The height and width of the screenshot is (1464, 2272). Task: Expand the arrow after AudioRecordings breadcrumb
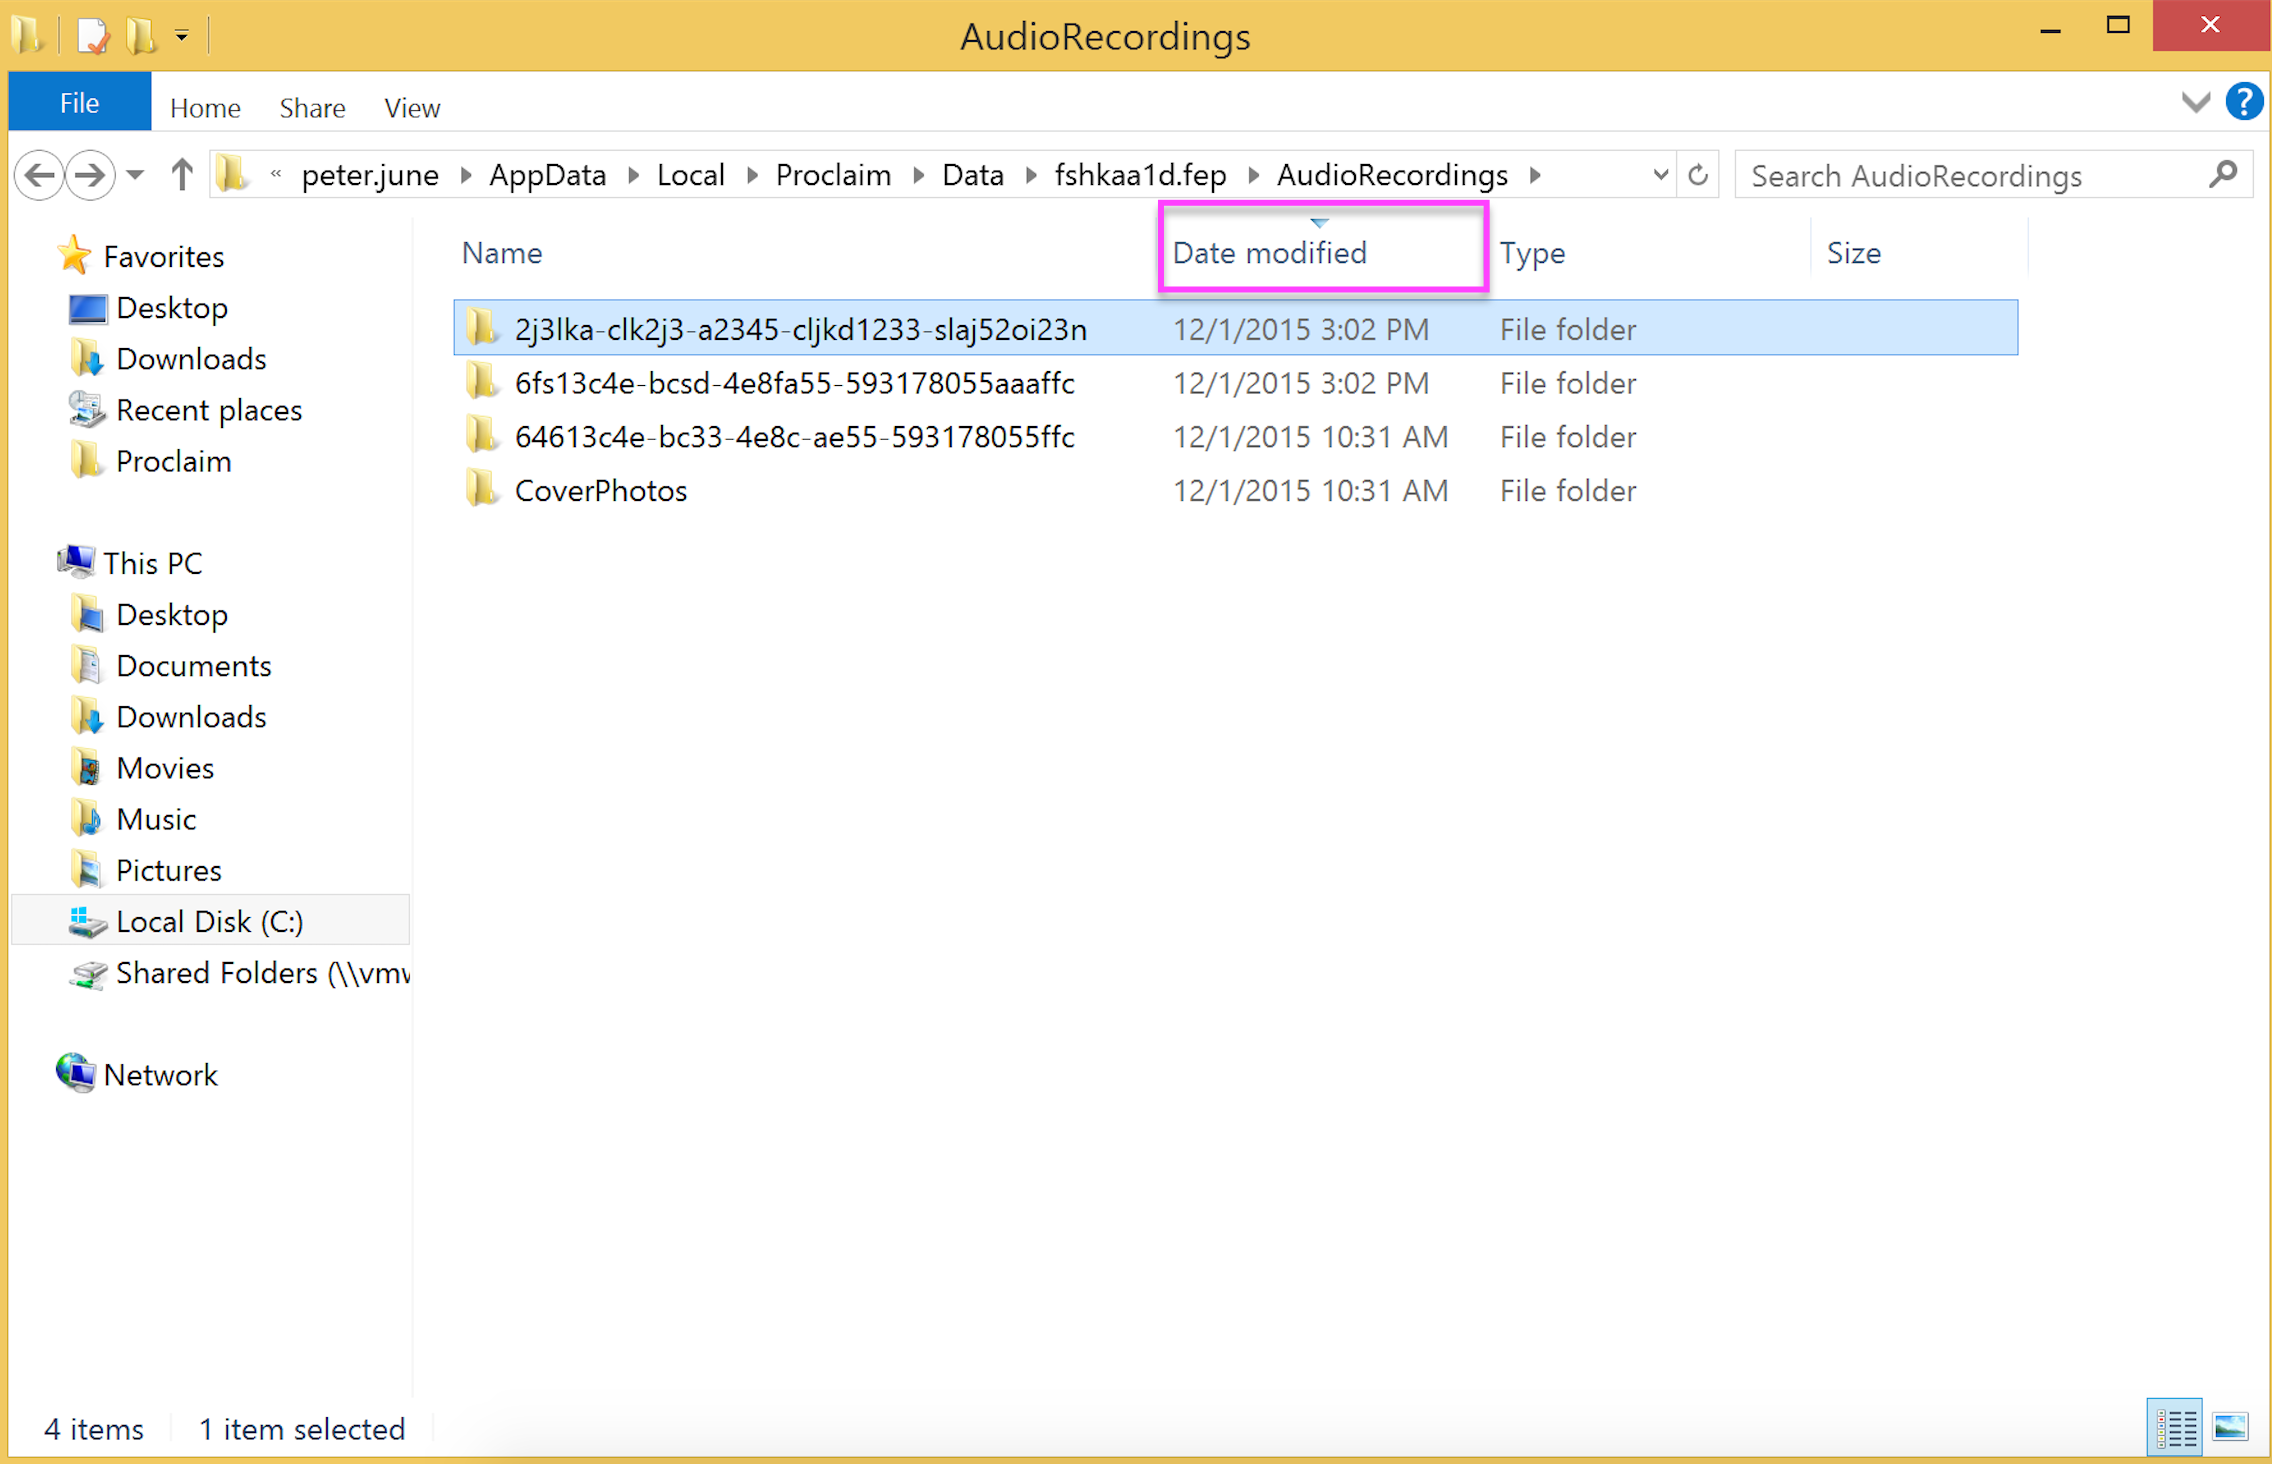click(1535, 176)
